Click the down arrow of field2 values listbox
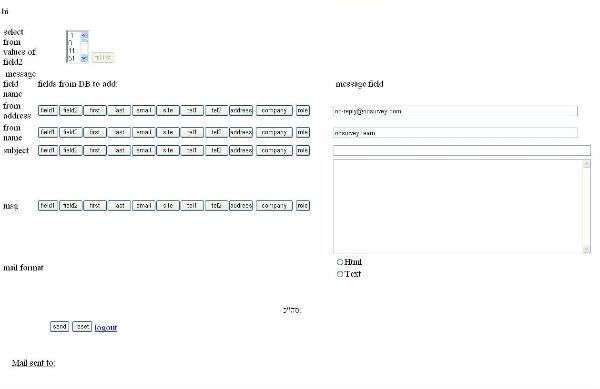 tap(84, 58)
